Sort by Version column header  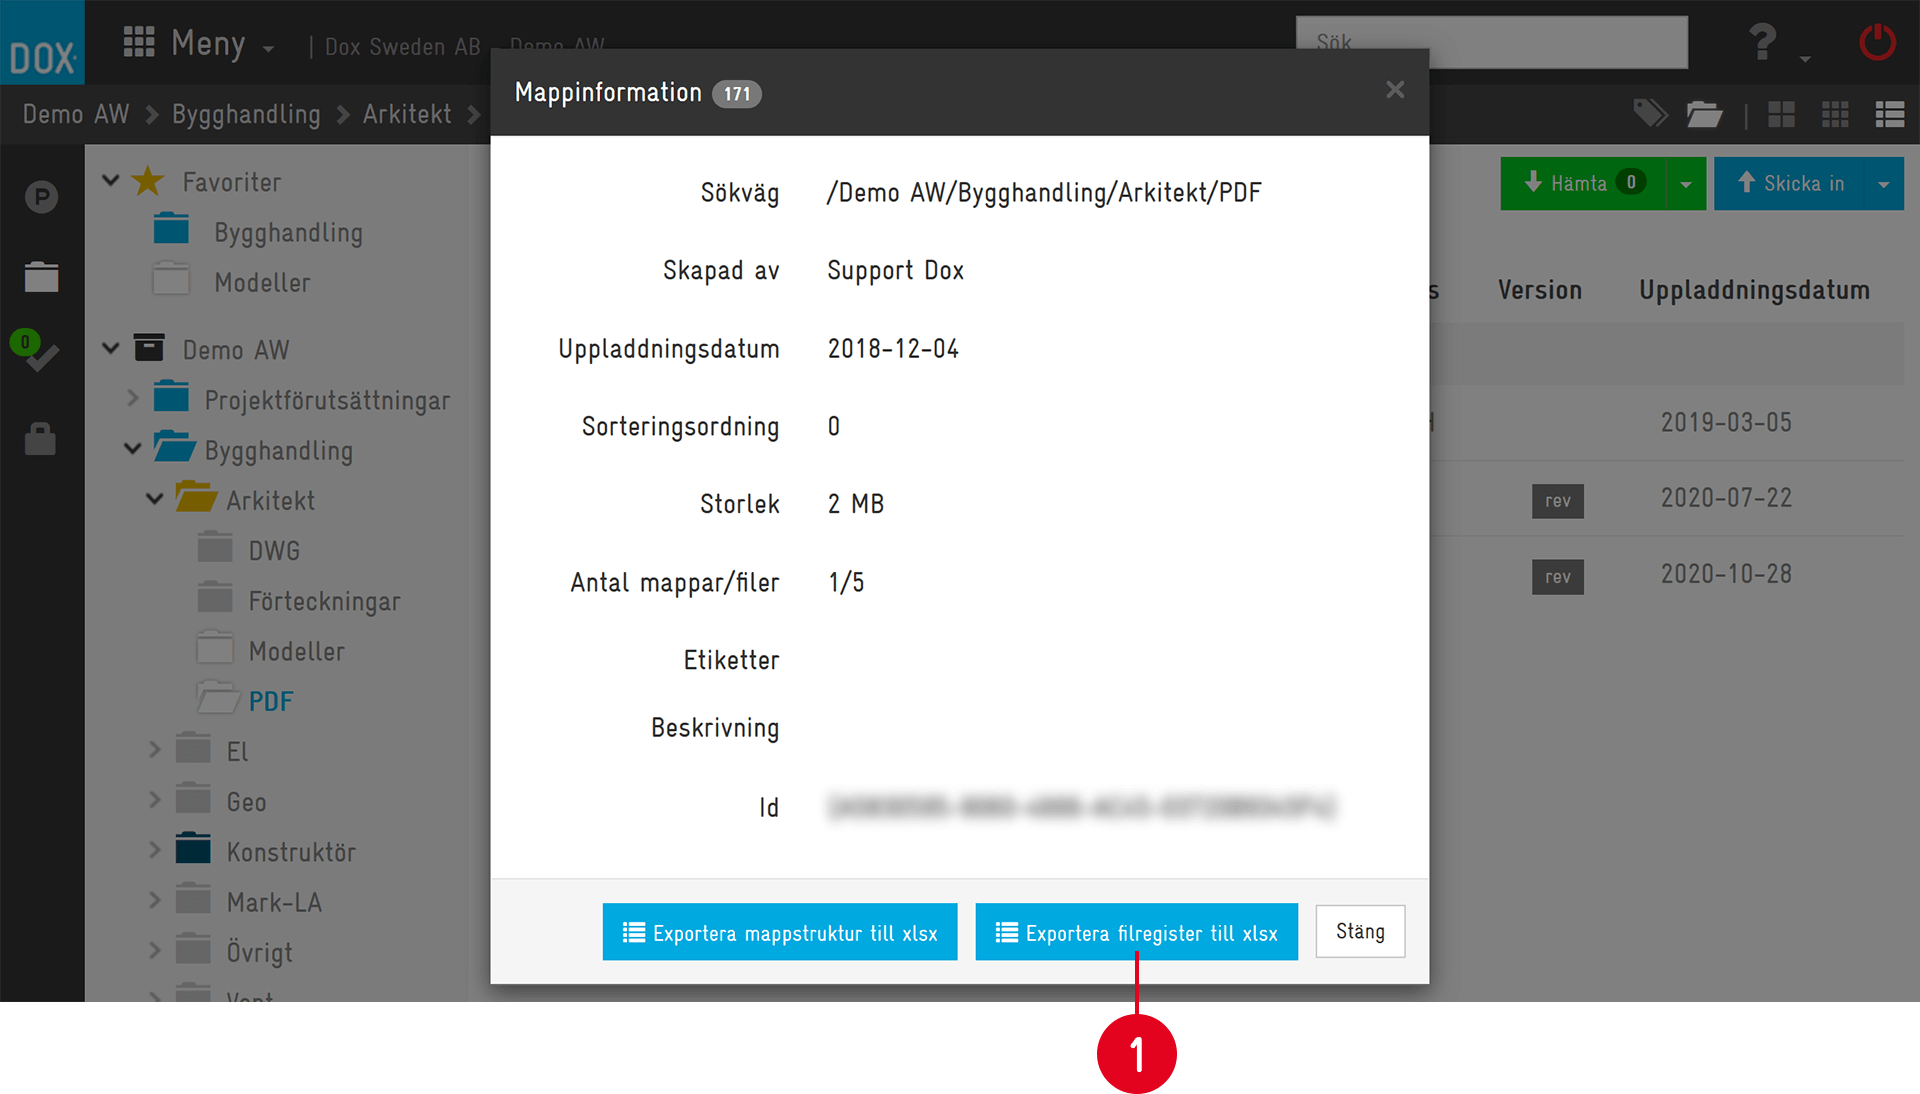(1540, 290)
